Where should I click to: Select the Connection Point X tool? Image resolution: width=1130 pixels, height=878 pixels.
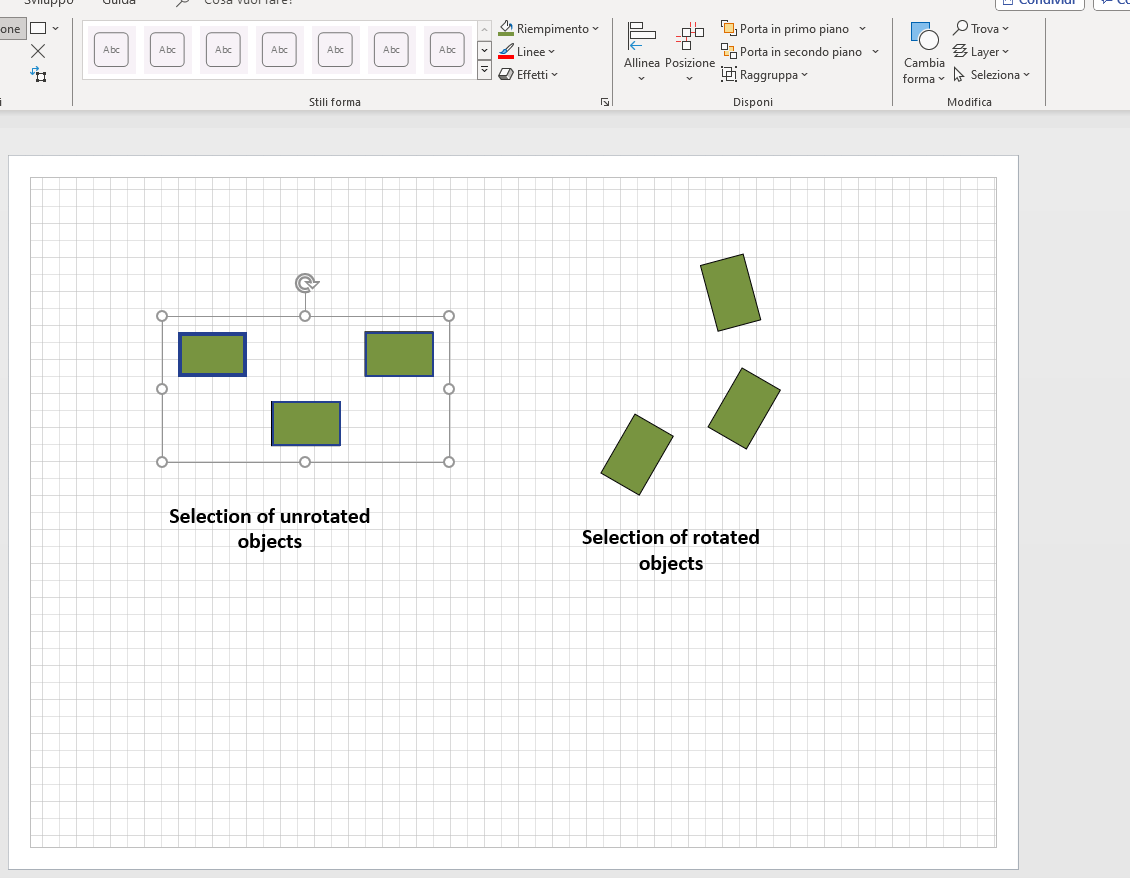point(38,51)
